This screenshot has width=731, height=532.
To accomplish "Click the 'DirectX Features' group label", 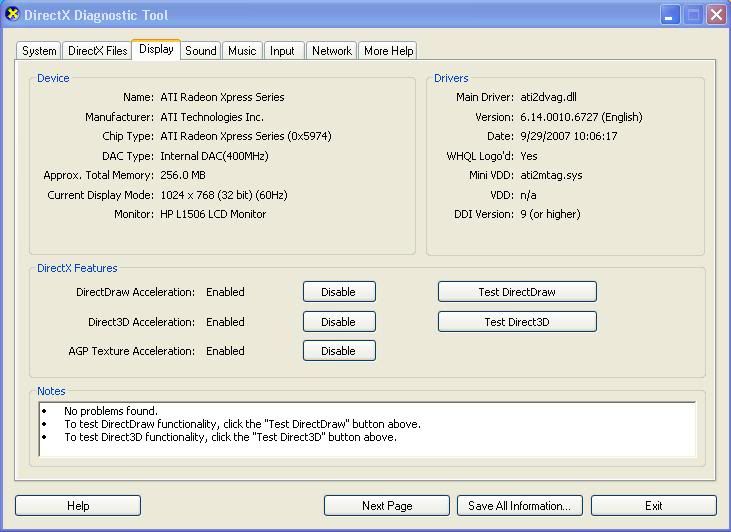I will pos(77,268).
